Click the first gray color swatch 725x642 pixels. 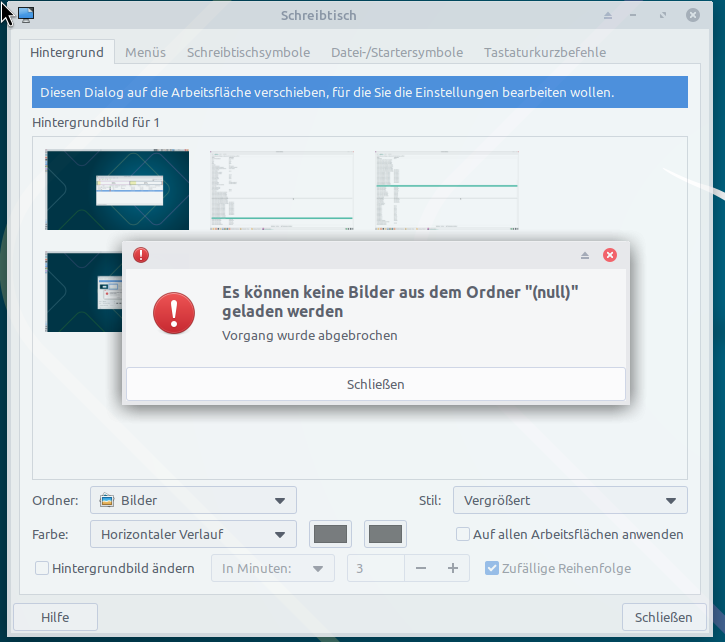tap(331, 534)
